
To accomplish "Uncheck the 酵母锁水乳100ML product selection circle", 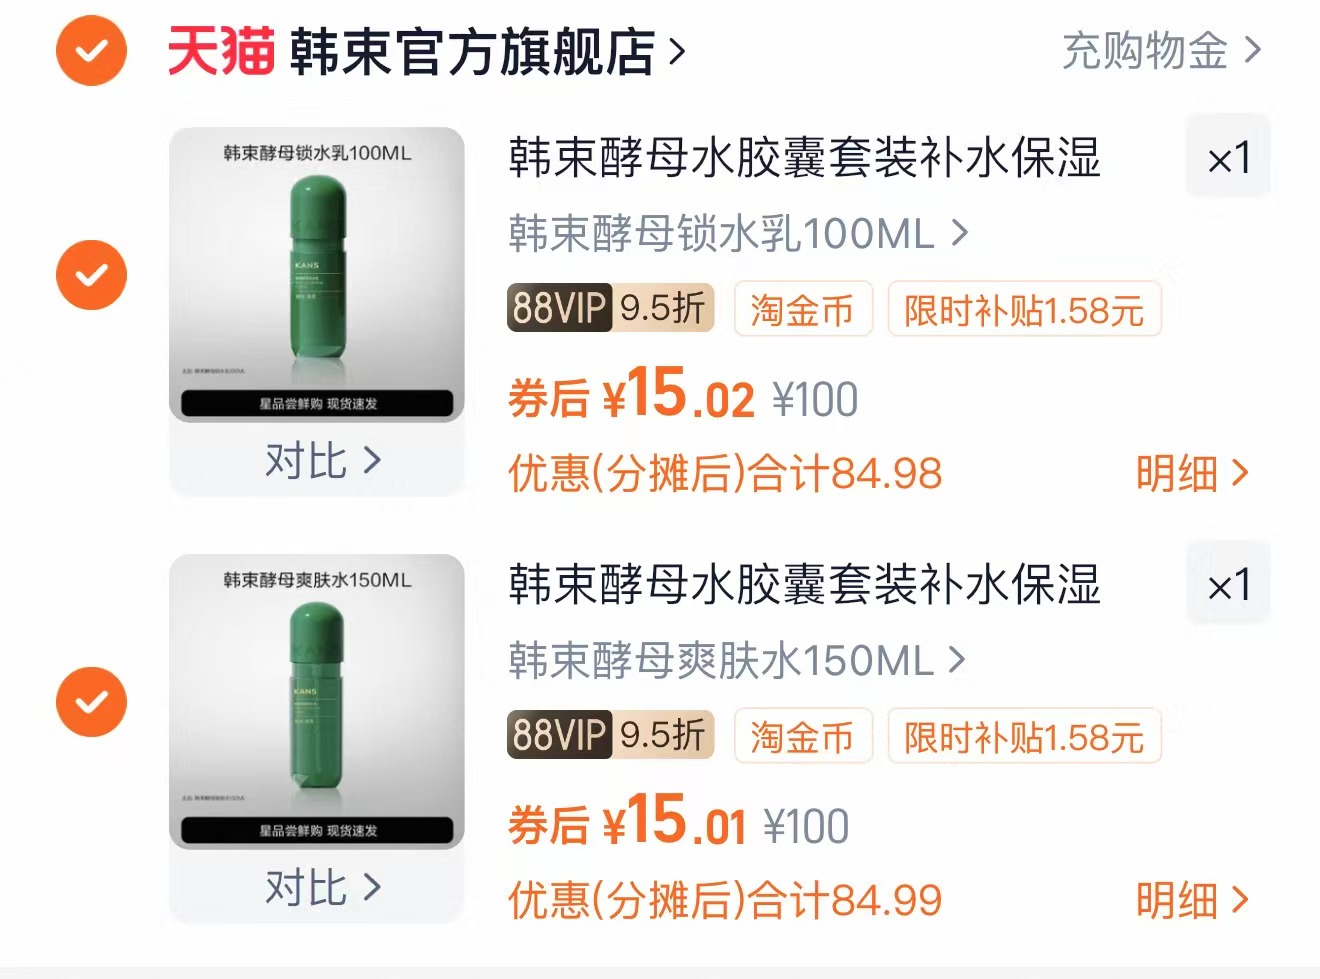I will coord(91,274).
